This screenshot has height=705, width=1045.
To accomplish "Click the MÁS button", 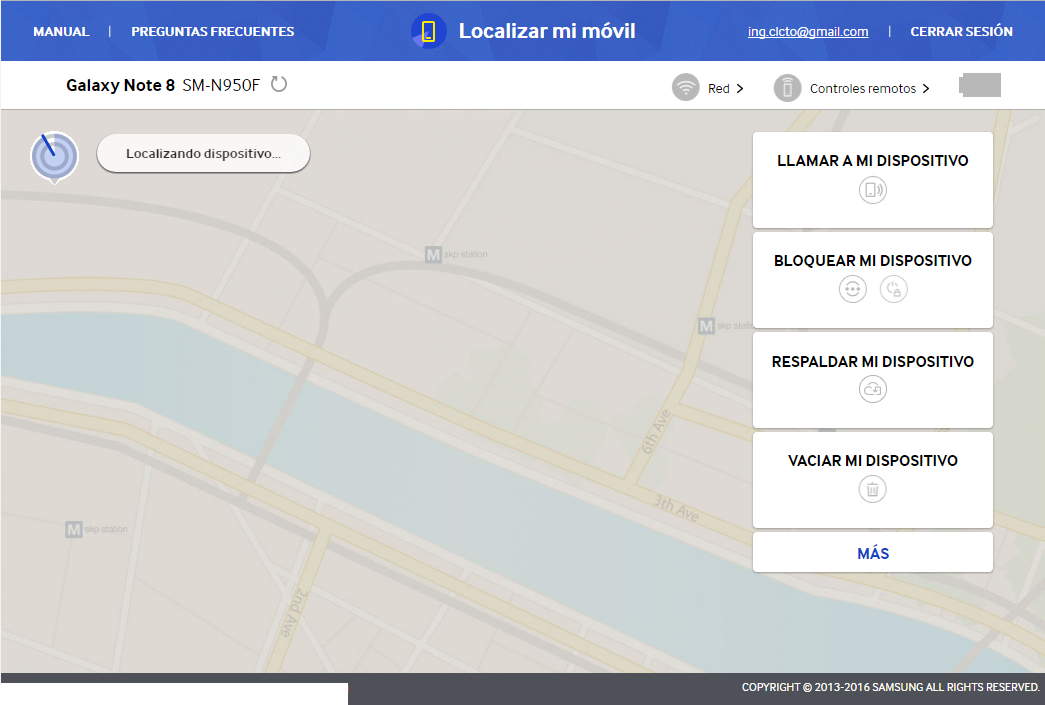I will coord(872,552).
